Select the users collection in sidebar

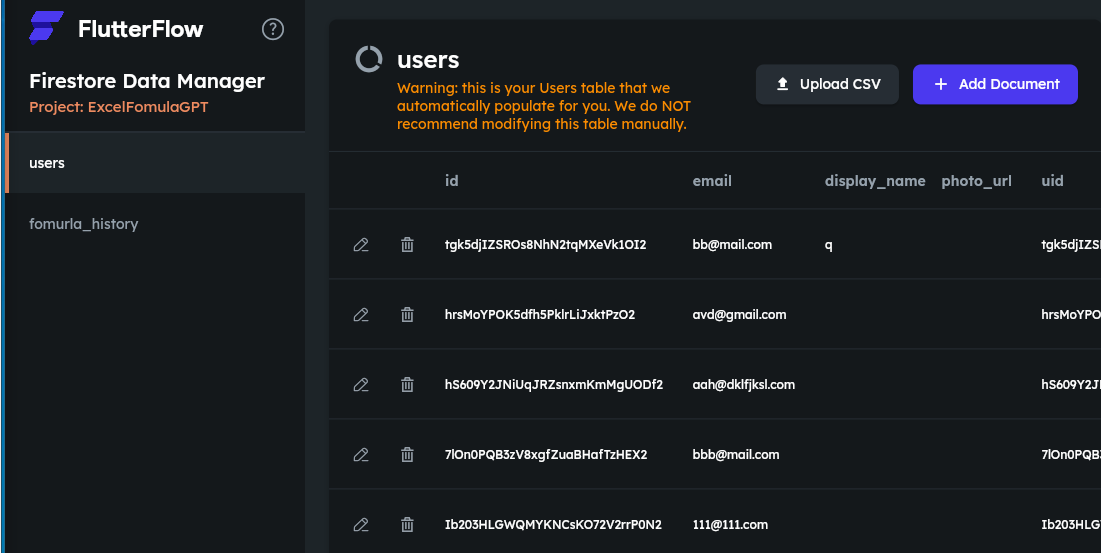(155, 163)
